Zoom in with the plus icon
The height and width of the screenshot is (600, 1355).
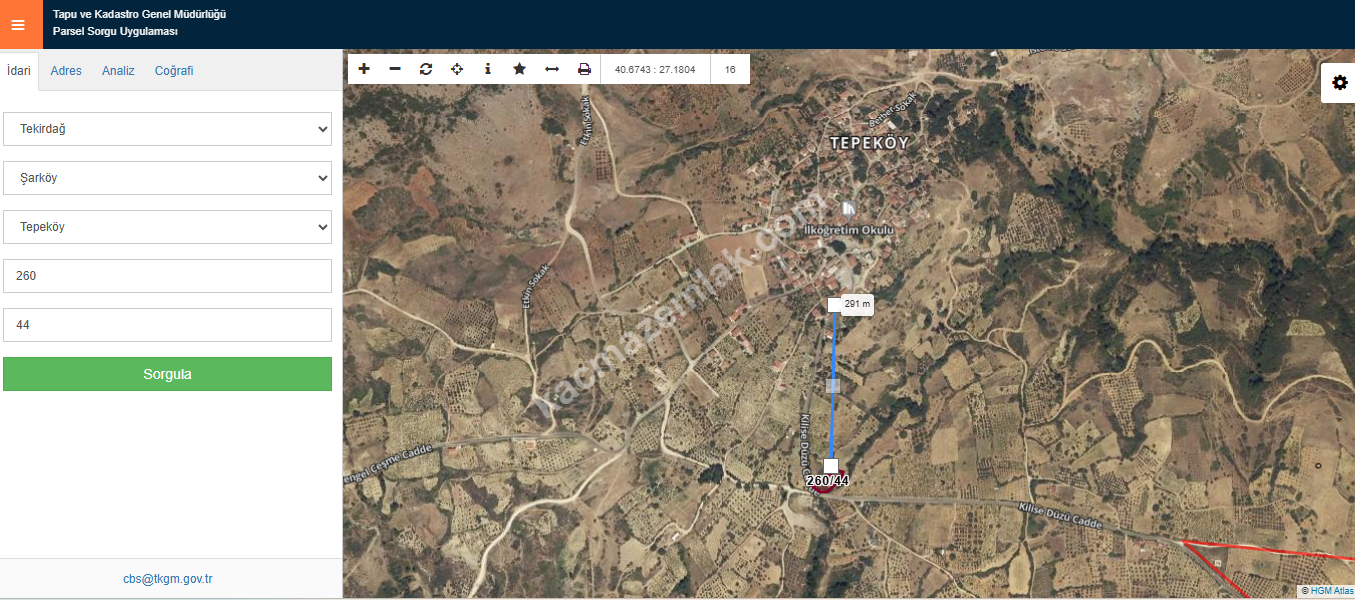(x=364, y=69)
